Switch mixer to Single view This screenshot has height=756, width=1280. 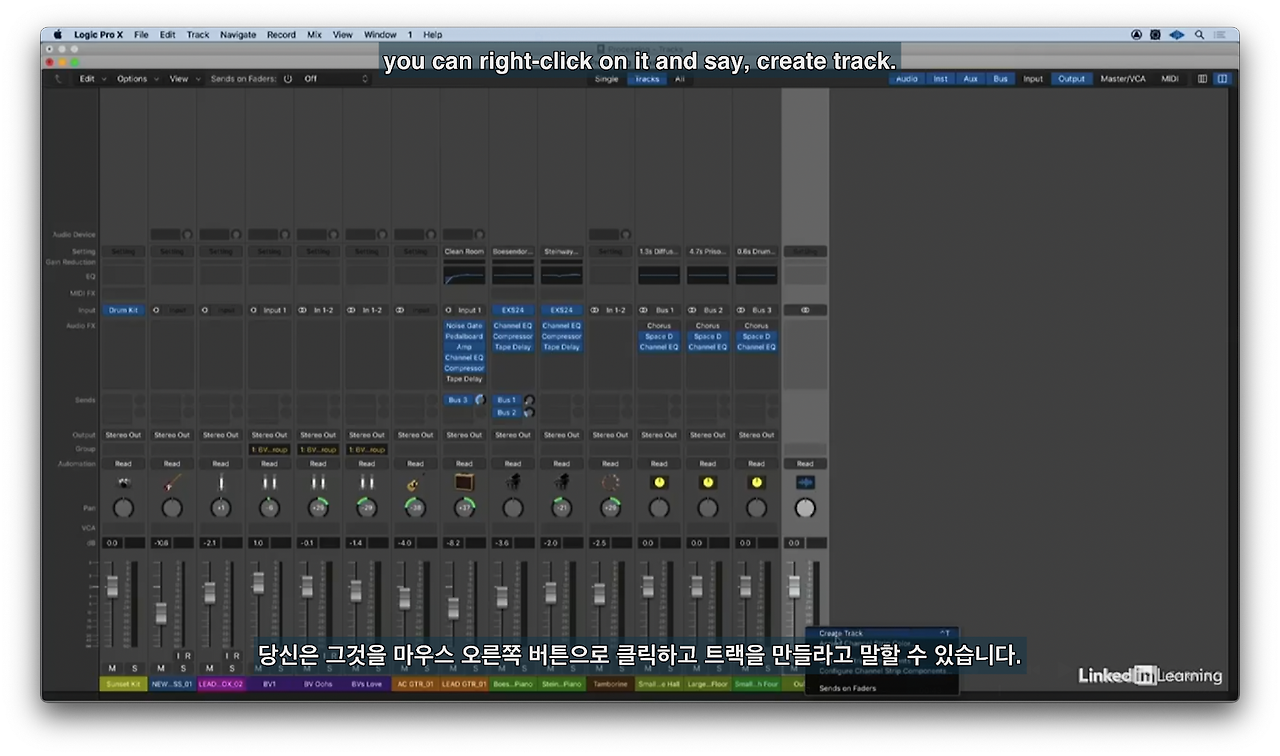click(607, 79)
